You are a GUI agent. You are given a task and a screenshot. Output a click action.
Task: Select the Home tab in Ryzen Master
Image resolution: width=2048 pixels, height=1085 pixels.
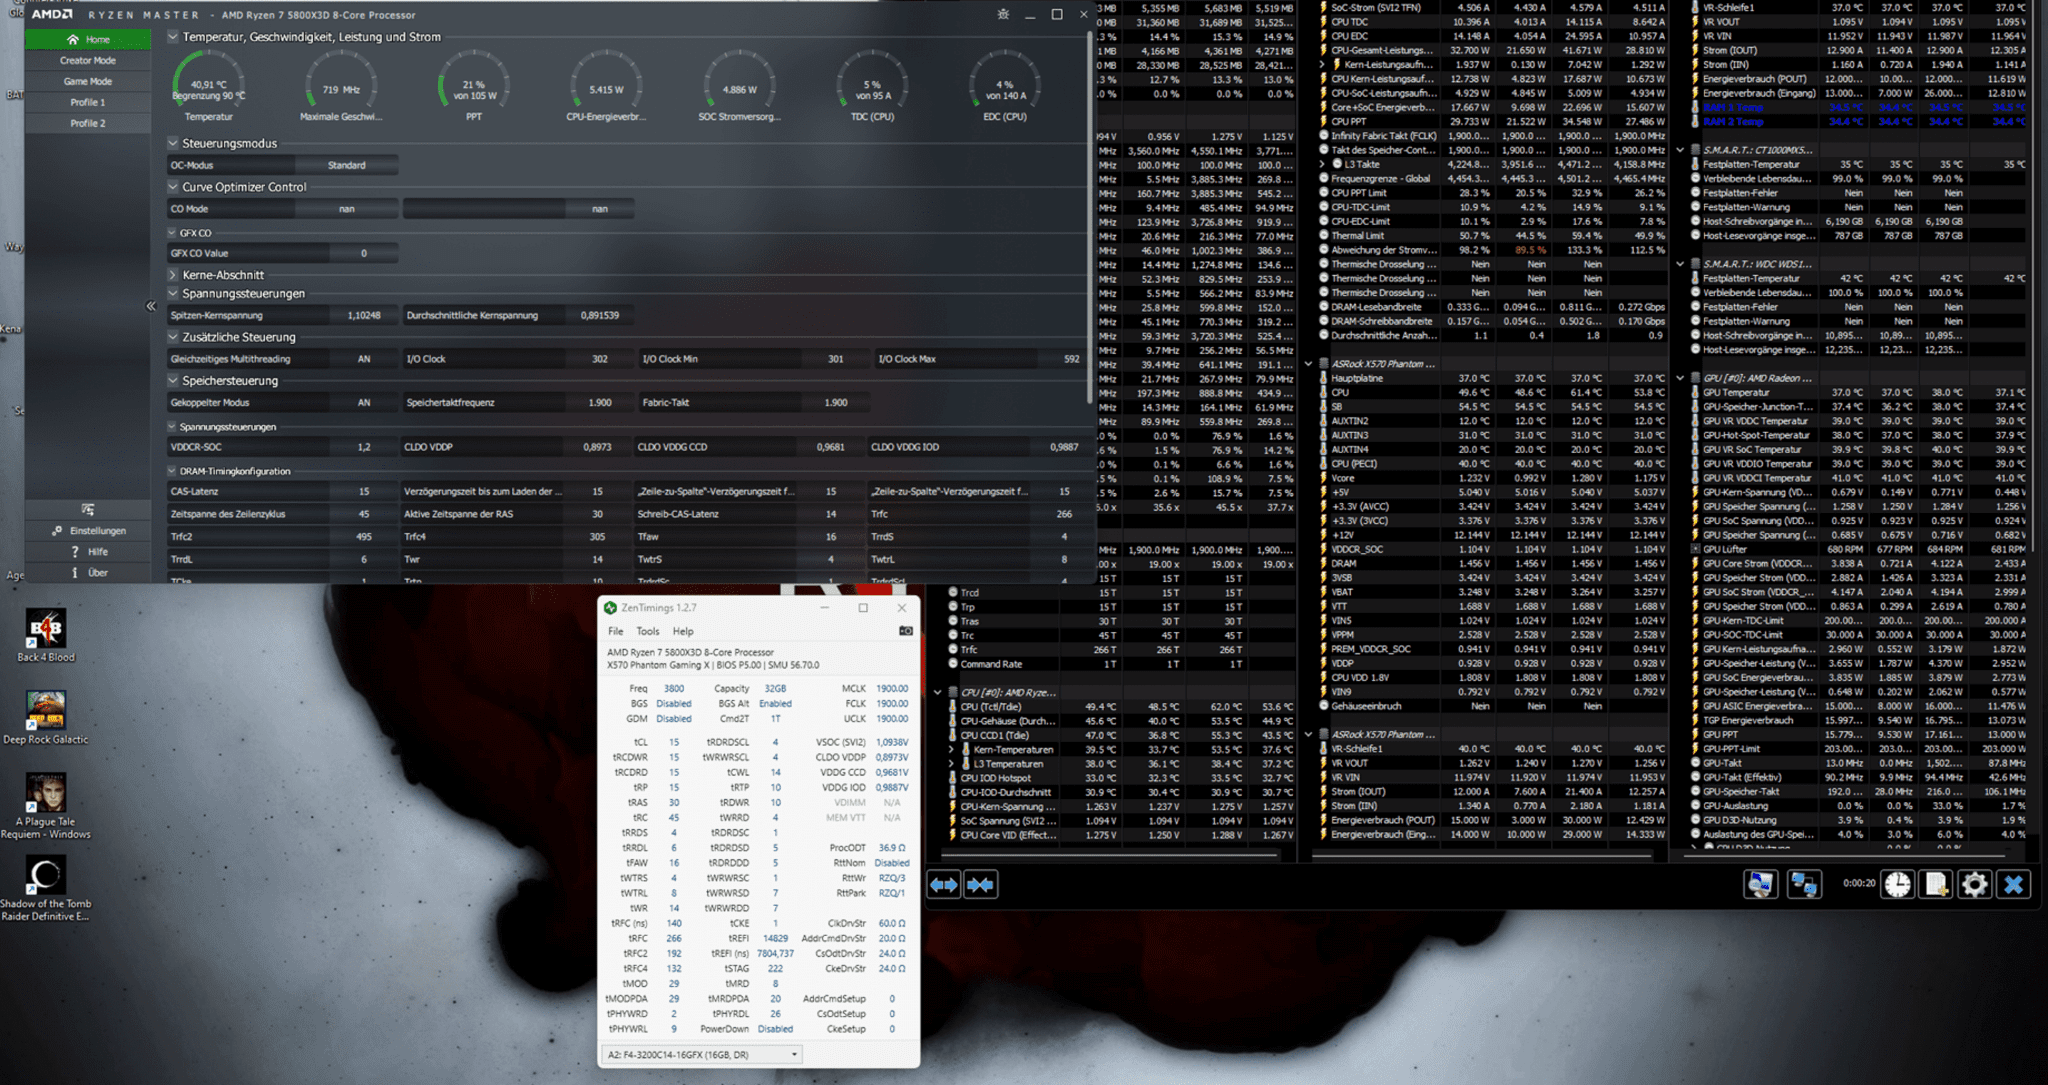88,40
